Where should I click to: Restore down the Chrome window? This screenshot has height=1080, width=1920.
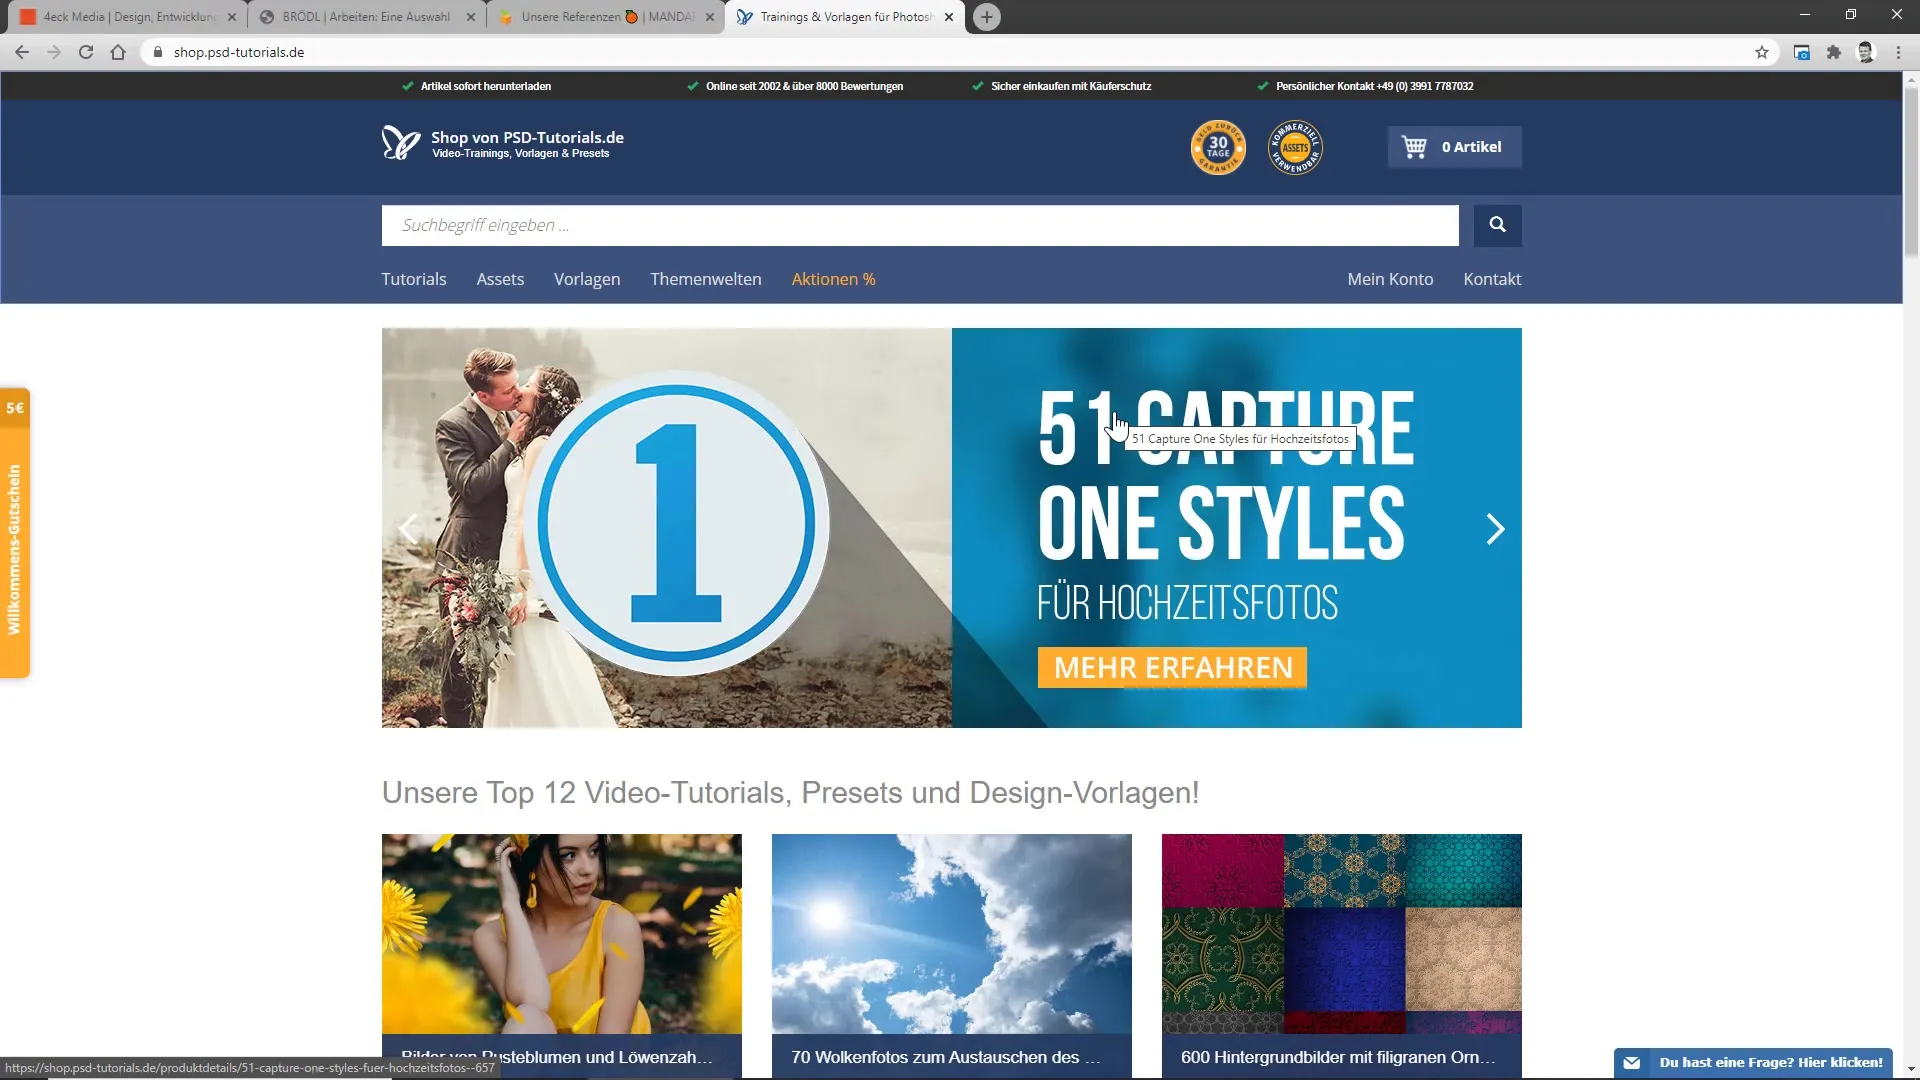point(1851,15)
